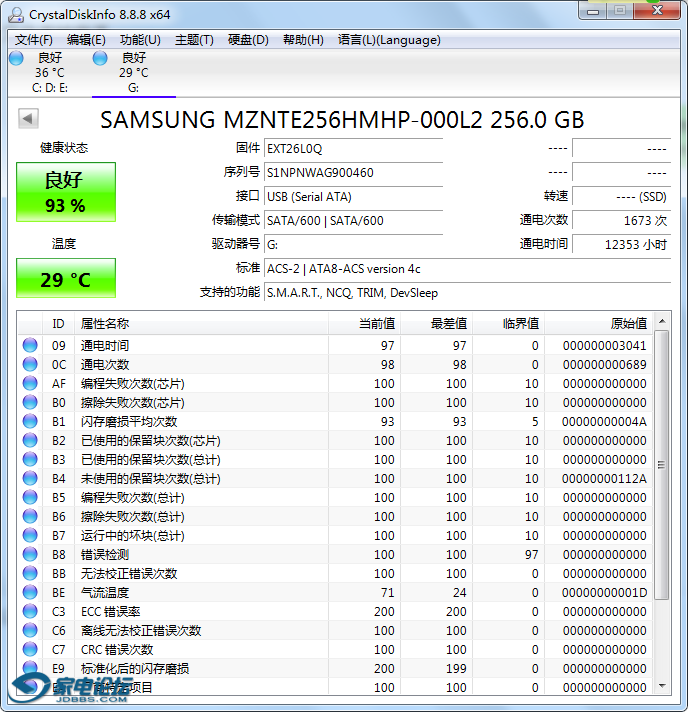Click the serial number S1NPNWAG900460
This screenshot has width=688, height=712.
click(353, 173)
